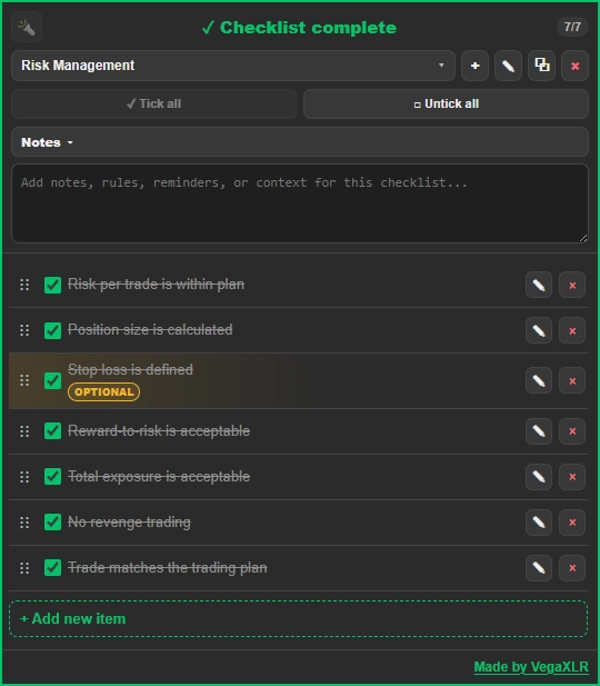Viewport: 600px width, 686px height.
Task: Click the text Position size is calculated
Action: coord(150,330)
